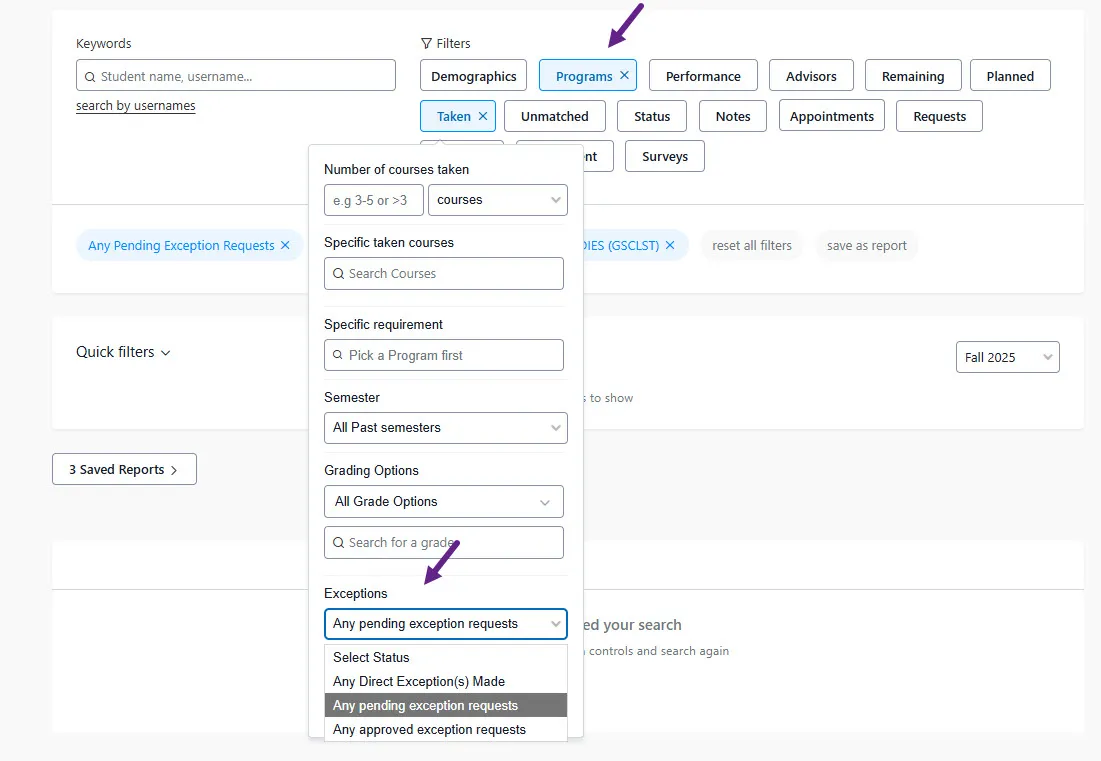Open the Demographics filter
Viewport: 1101px width, 761px height.
click(473, 75)
